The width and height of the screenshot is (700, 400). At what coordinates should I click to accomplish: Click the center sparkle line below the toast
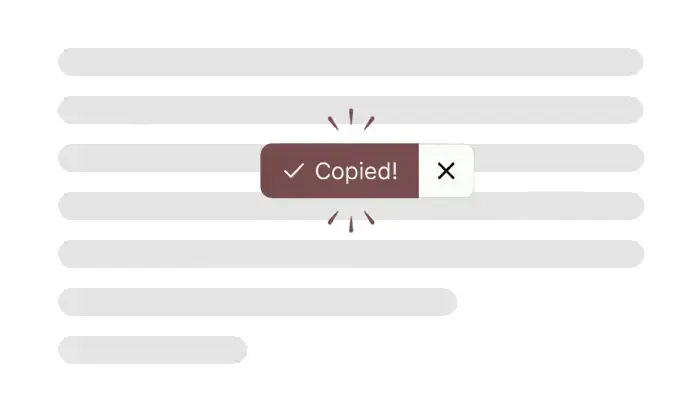coord(351,224)
